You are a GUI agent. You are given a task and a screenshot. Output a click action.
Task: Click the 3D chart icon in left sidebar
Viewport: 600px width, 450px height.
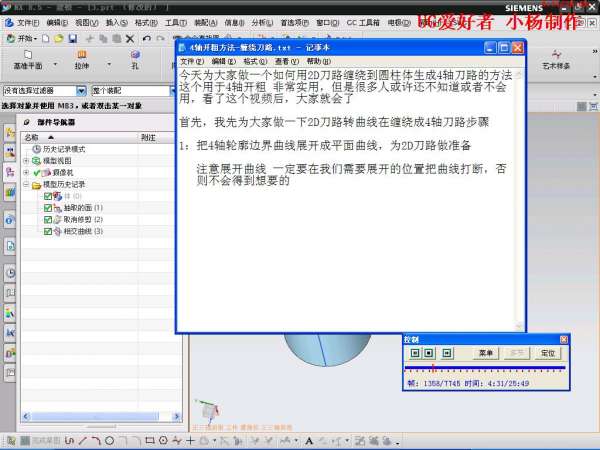pyautogui.click(x=10, y=192)
